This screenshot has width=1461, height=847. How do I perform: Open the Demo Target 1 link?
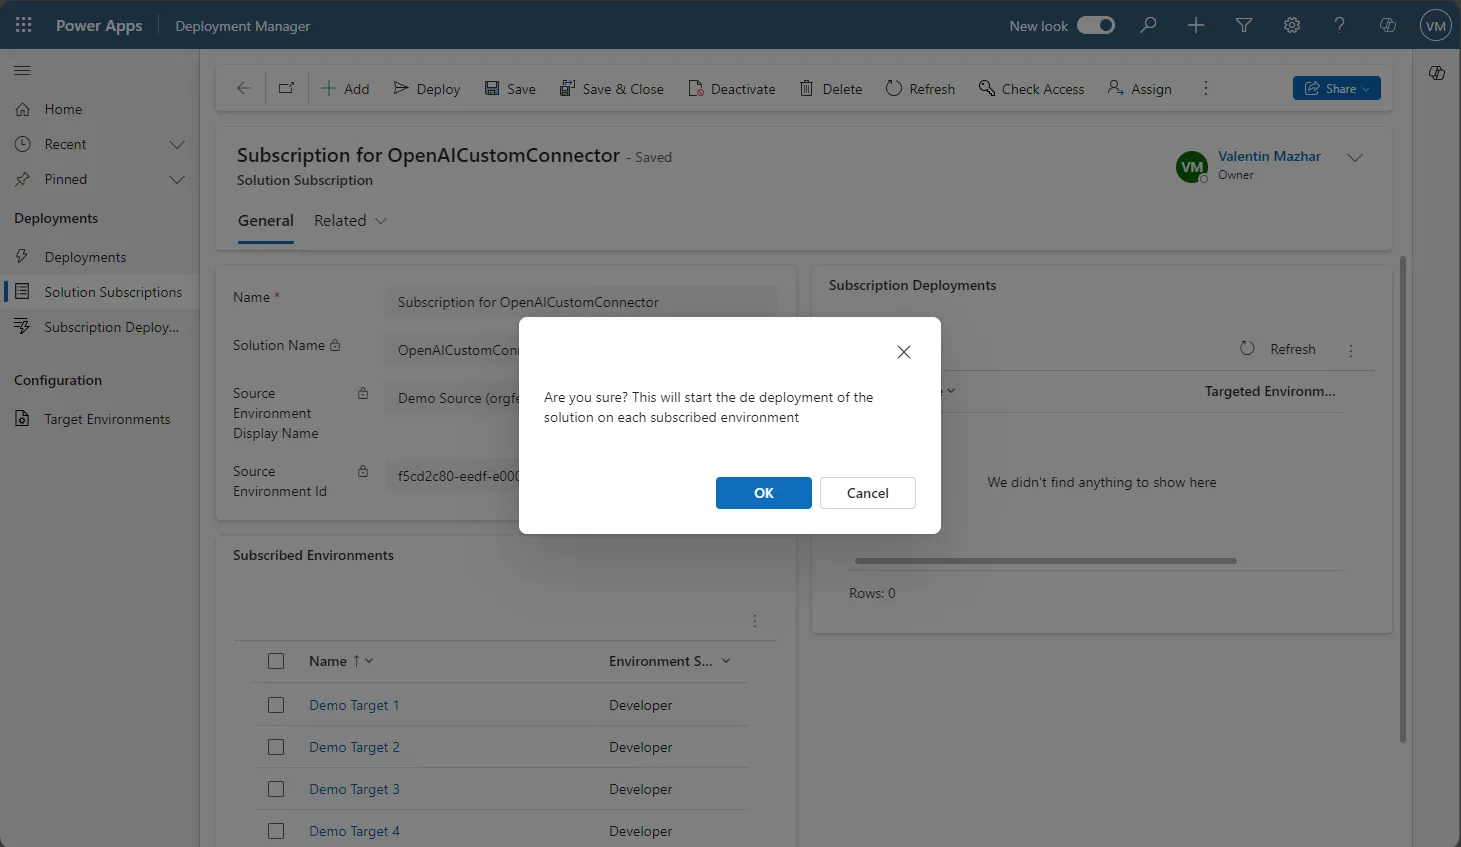coord(354,705)
